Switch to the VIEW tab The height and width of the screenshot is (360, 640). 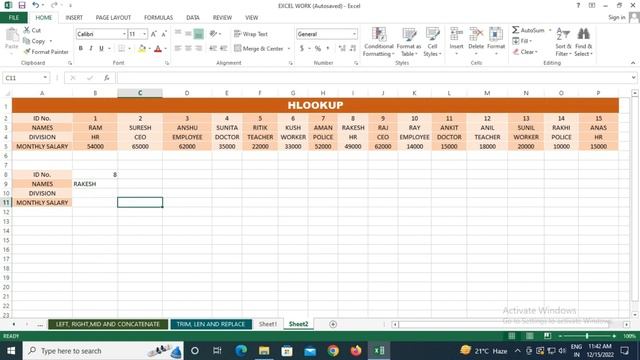point(251,18)
